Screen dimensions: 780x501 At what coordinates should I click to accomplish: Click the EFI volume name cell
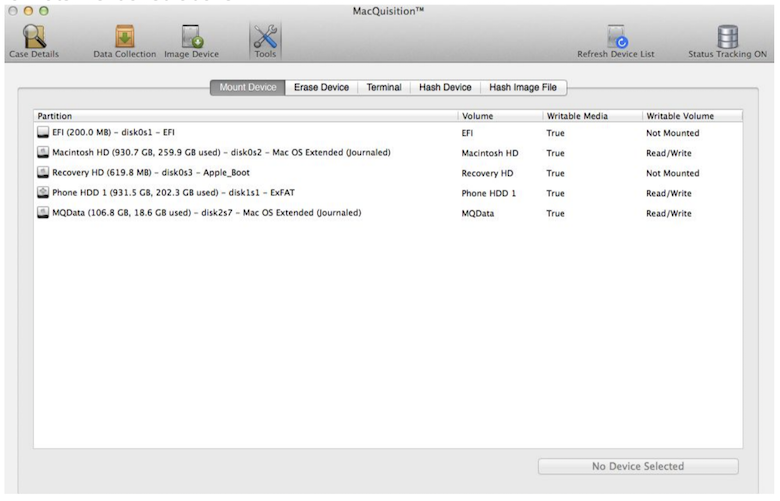(x=467, y=133)
